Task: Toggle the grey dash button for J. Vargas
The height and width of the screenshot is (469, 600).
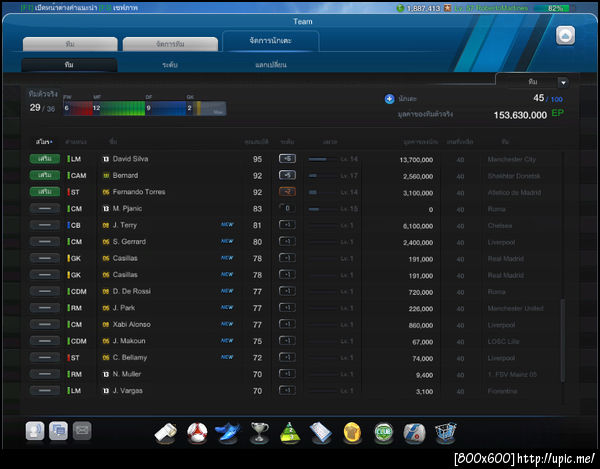Action: coord(45,391)
